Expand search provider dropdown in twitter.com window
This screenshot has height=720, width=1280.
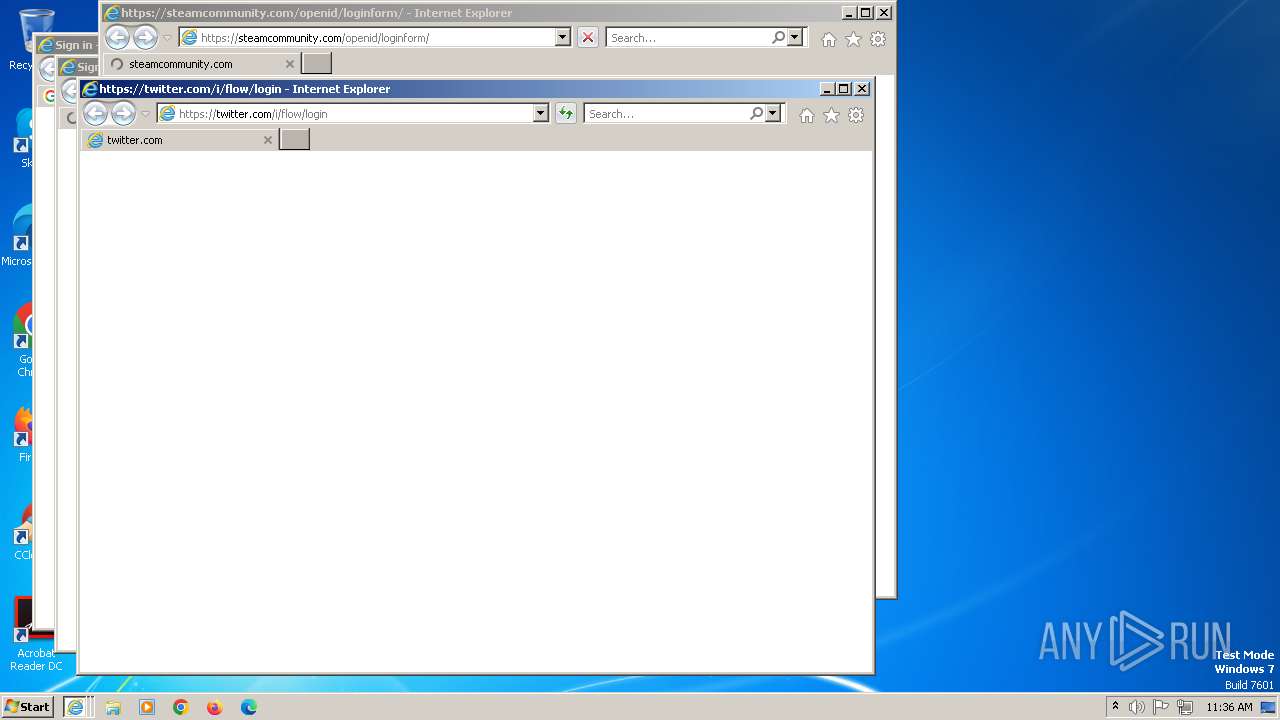tap(772, 114)
